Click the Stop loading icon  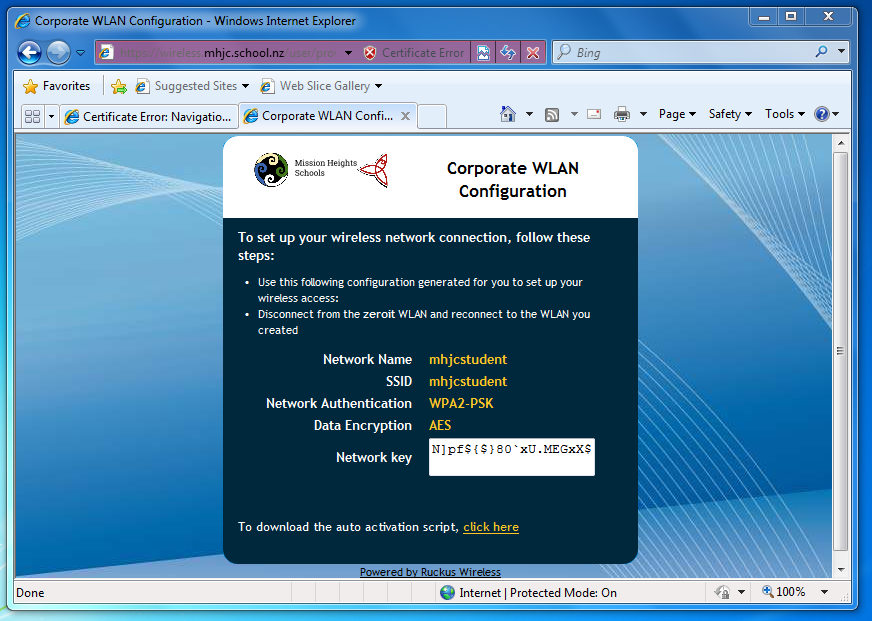point(531,52)
